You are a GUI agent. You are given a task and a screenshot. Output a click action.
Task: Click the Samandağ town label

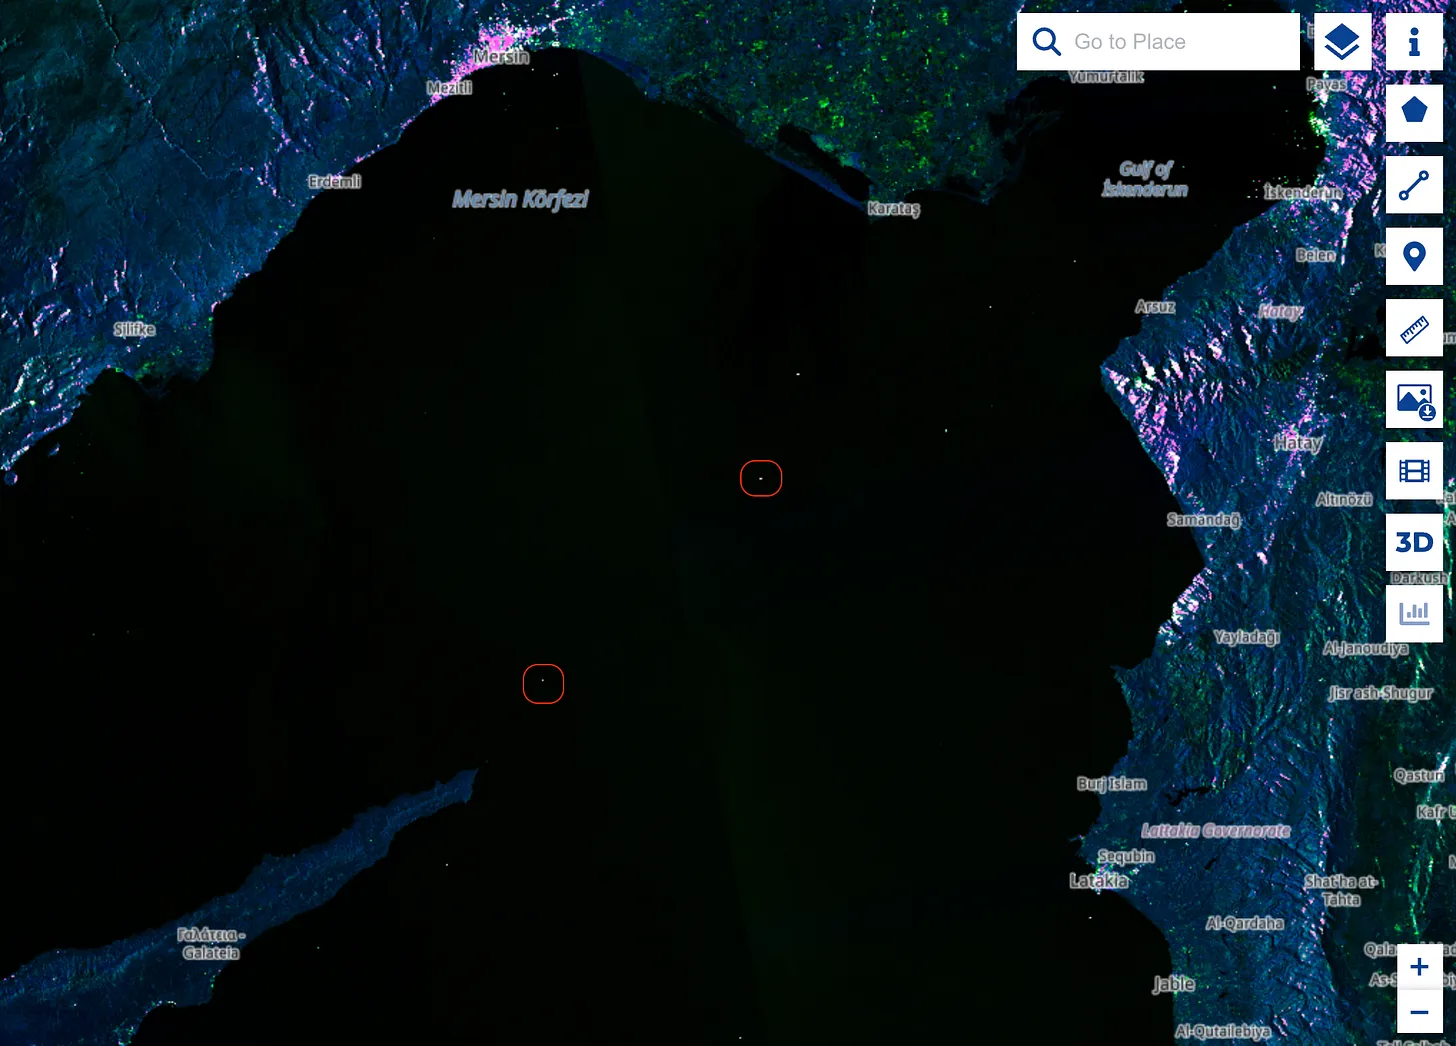1204,520
